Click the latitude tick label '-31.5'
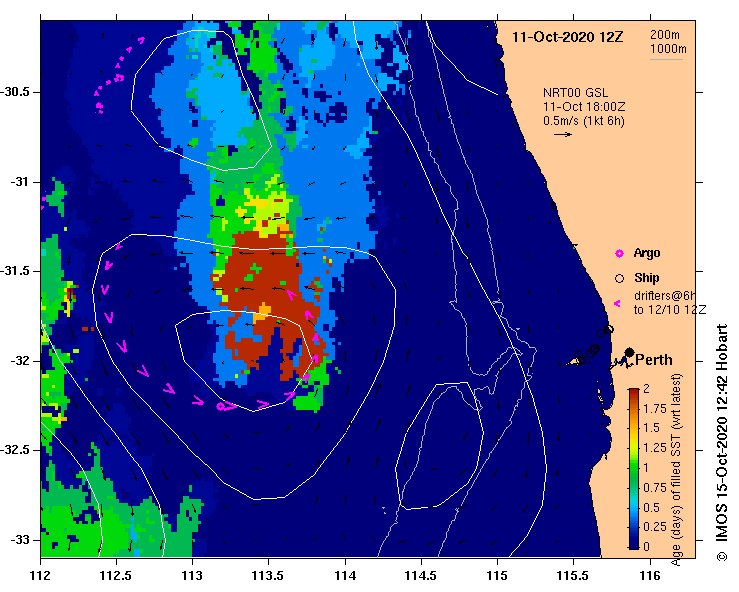 [16, 271]
